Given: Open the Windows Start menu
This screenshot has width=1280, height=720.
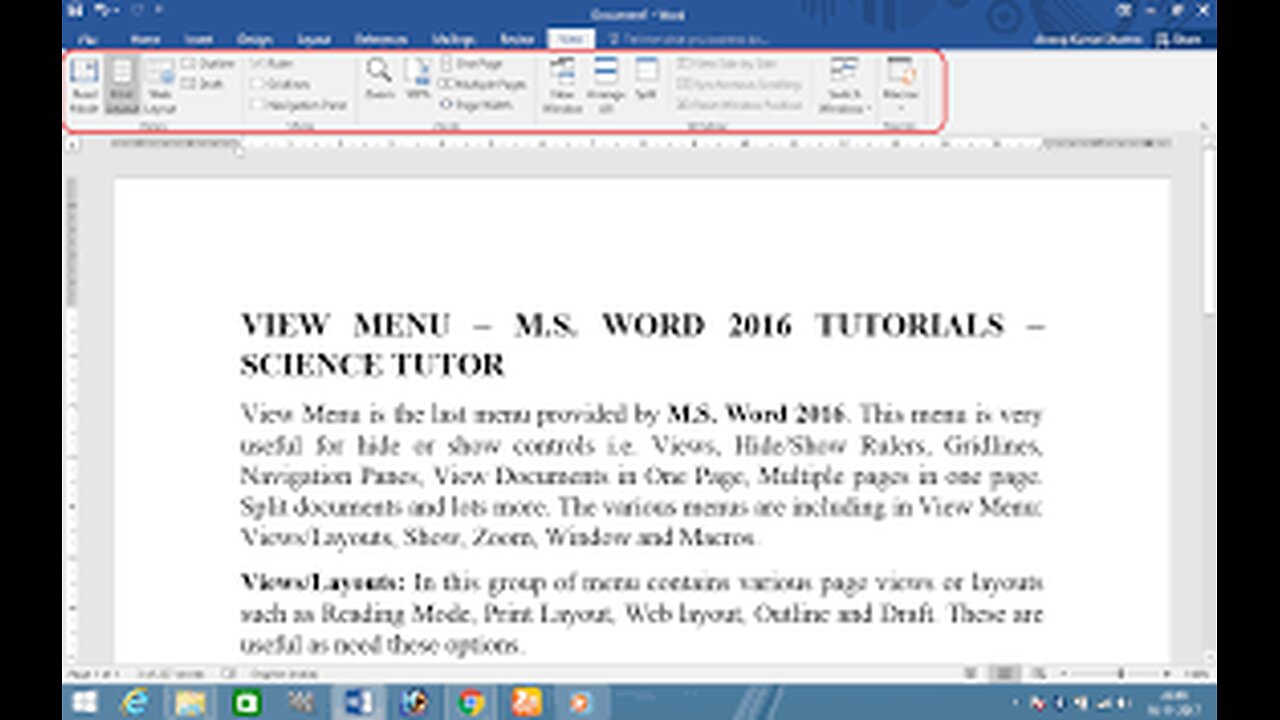Looking at the screenshot, I should (84, 702).
